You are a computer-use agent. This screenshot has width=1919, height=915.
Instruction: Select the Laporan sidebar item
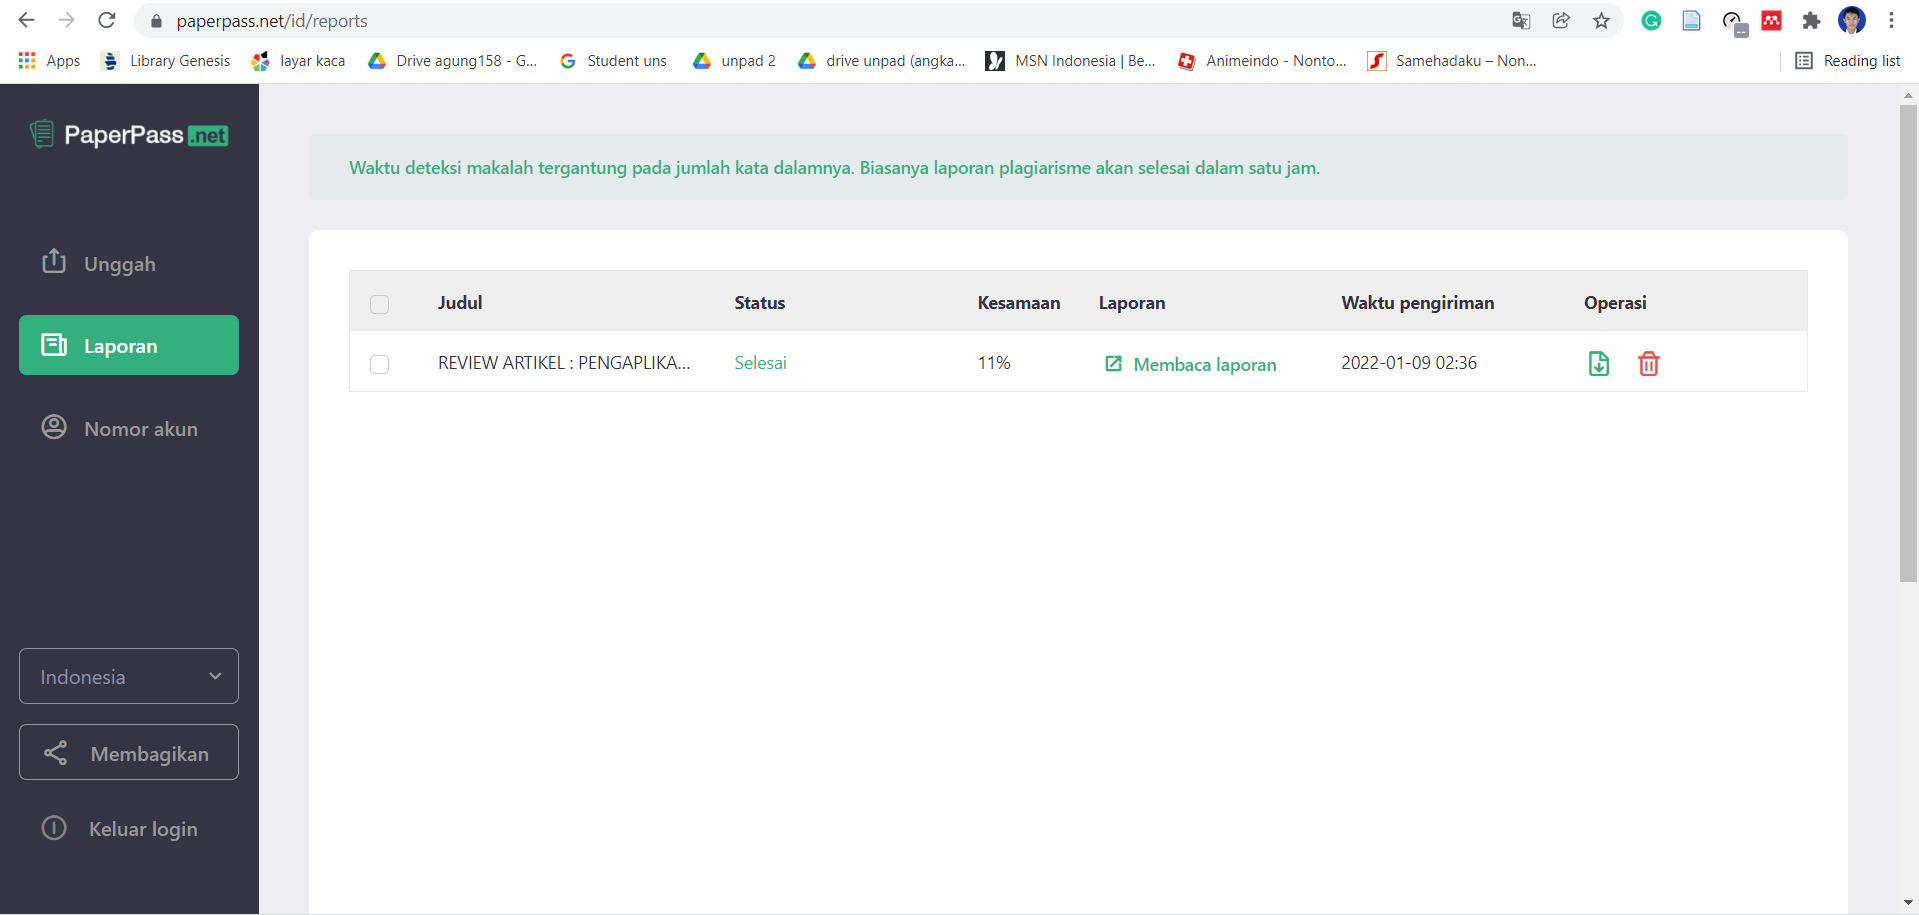pyautogui.click(x=129, y=345)
